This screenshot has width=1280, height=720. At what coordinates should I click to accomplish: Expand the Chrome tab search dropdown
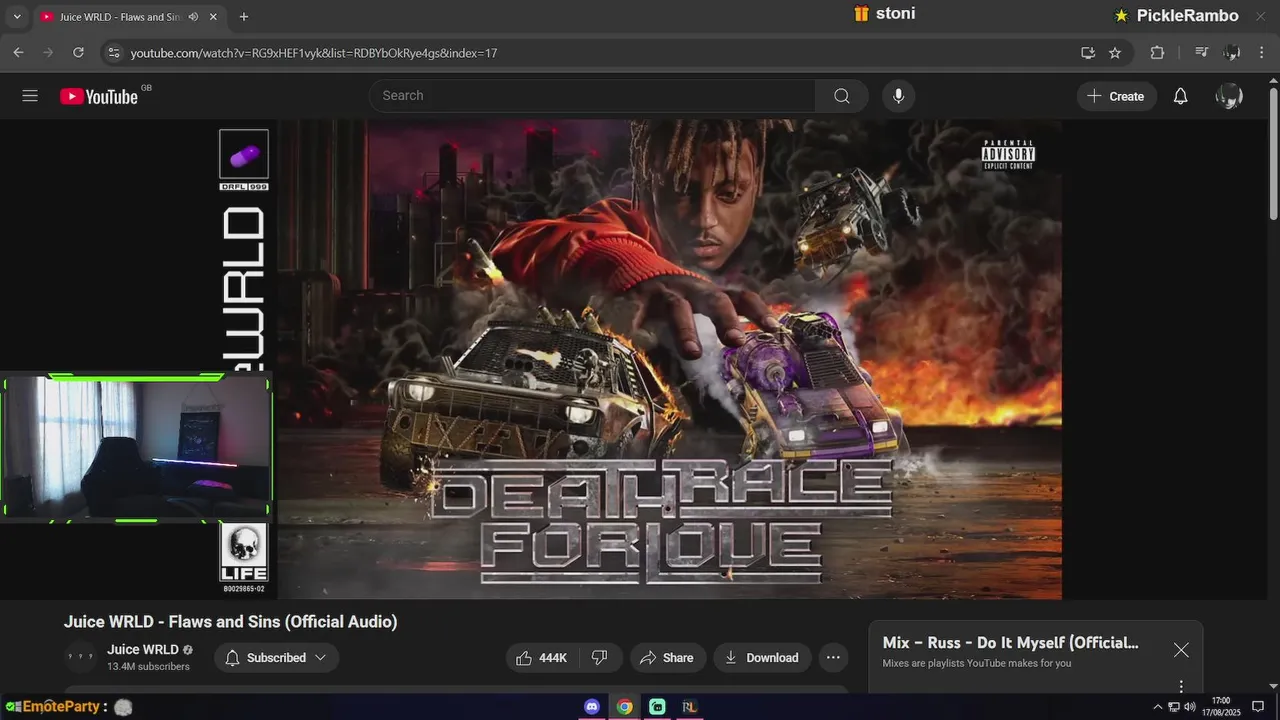coord(17,17)
